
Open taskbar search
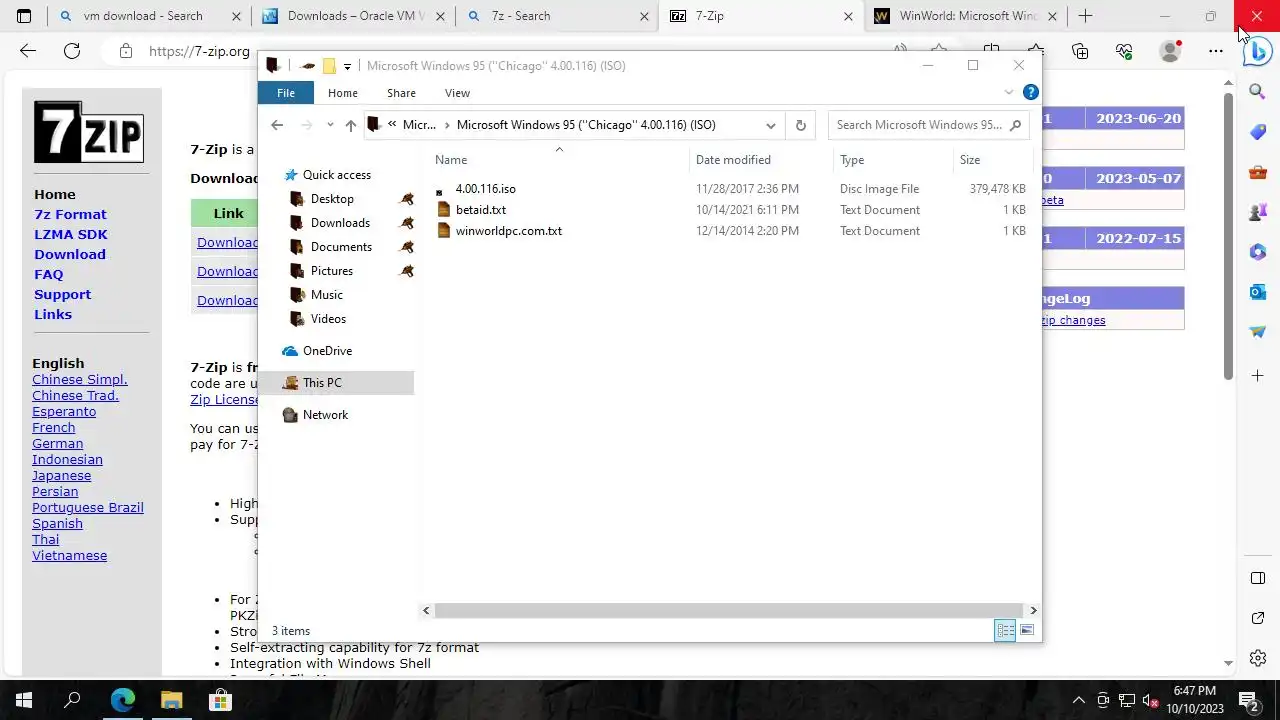(72, 700)
